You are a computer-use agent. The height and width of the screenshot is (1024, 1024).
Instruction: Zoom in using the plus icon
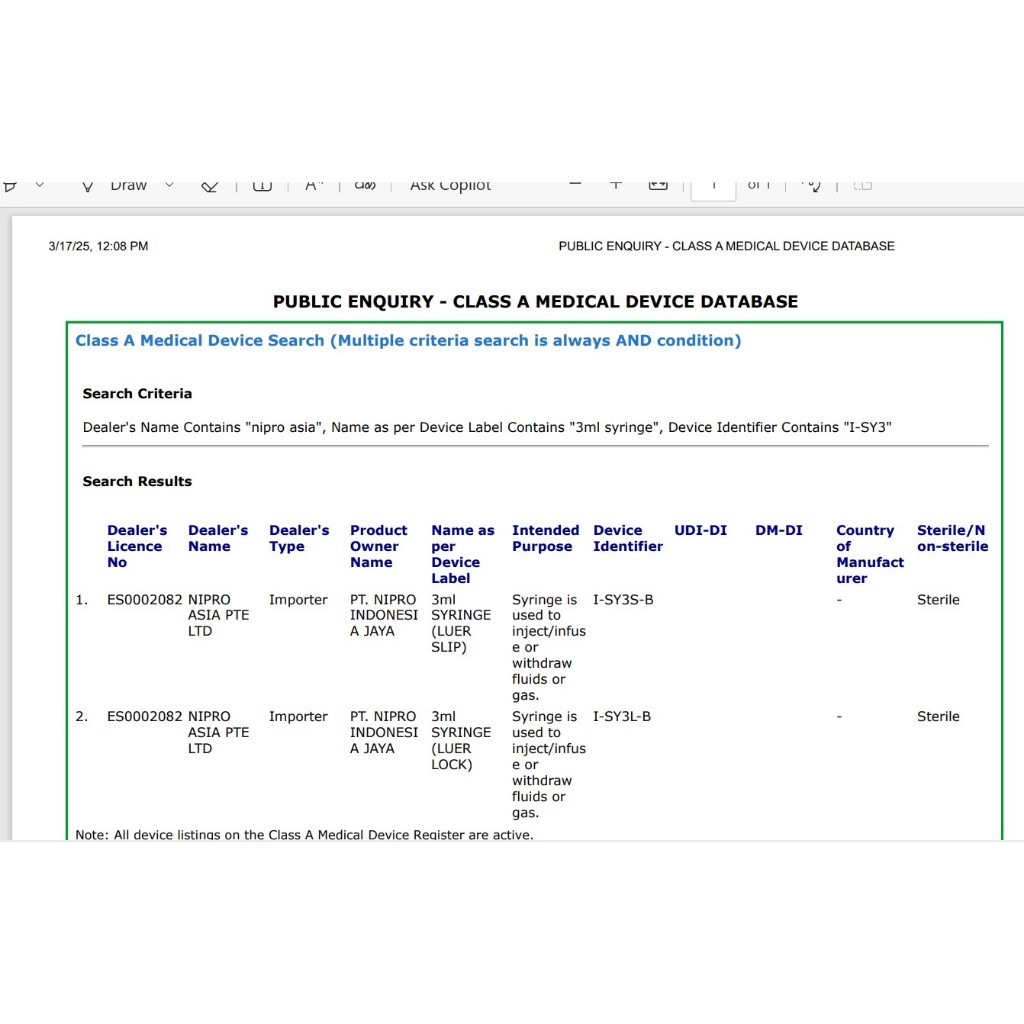(x=616, y=185)
